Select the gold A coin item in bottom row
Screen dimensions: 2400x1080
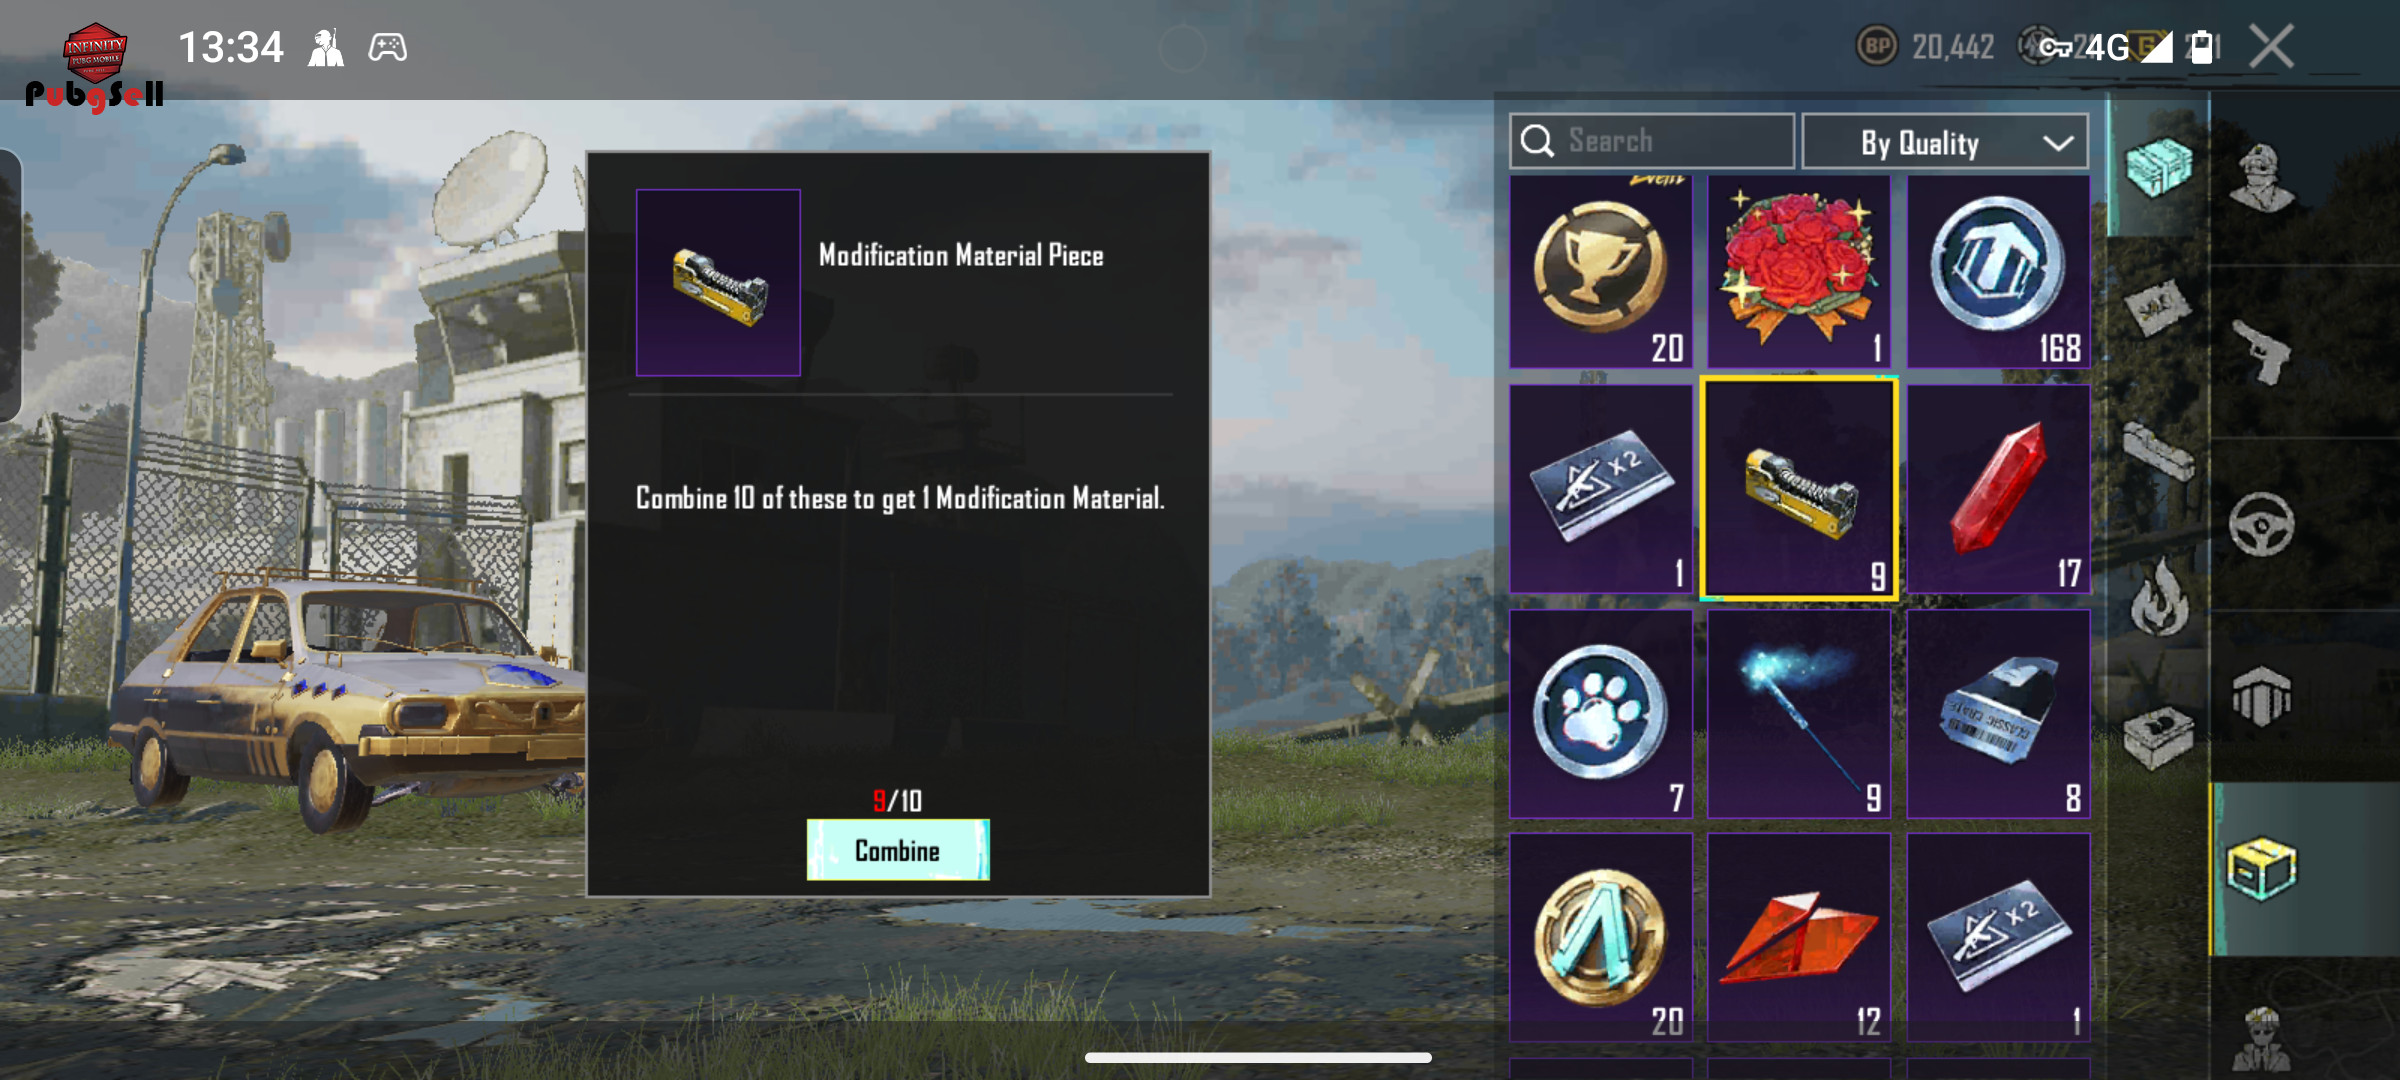[1601, 937]
